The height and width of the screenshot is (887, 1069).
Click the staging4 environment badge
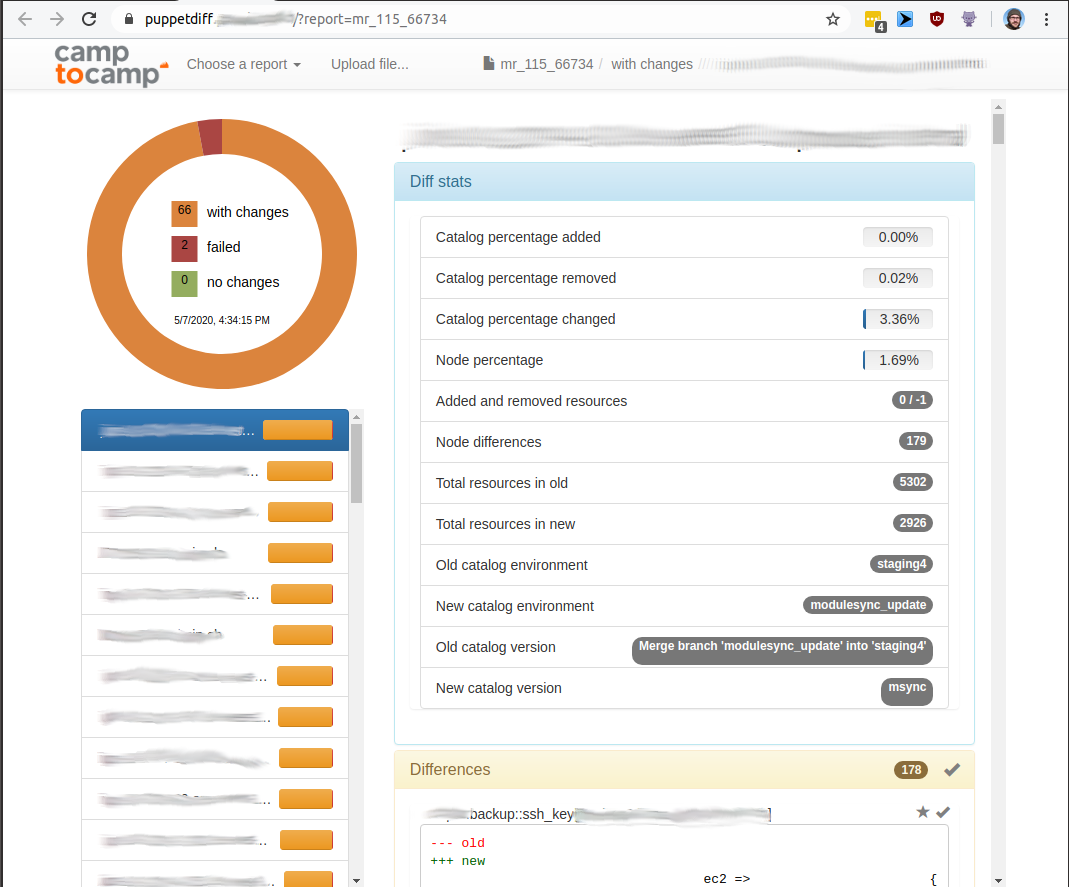click(901, 564)
